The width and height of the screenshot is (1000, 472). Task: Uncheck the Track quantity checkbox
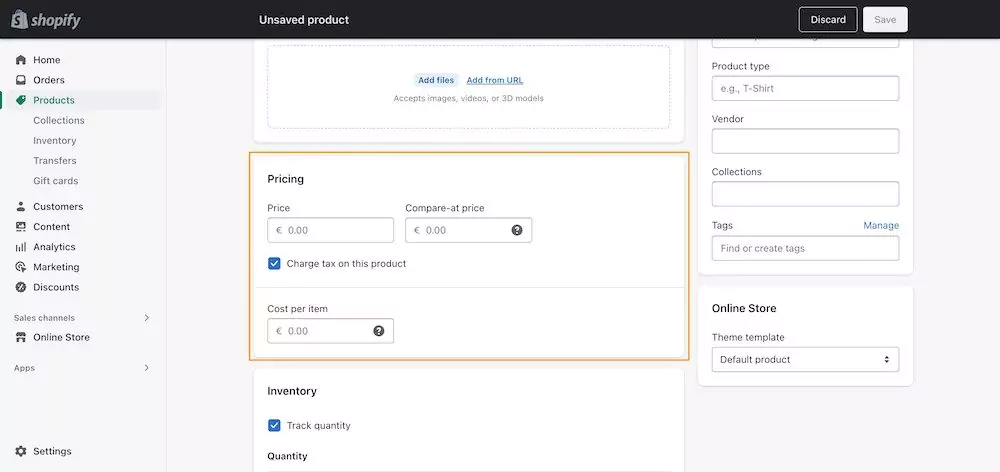(274, 425)
